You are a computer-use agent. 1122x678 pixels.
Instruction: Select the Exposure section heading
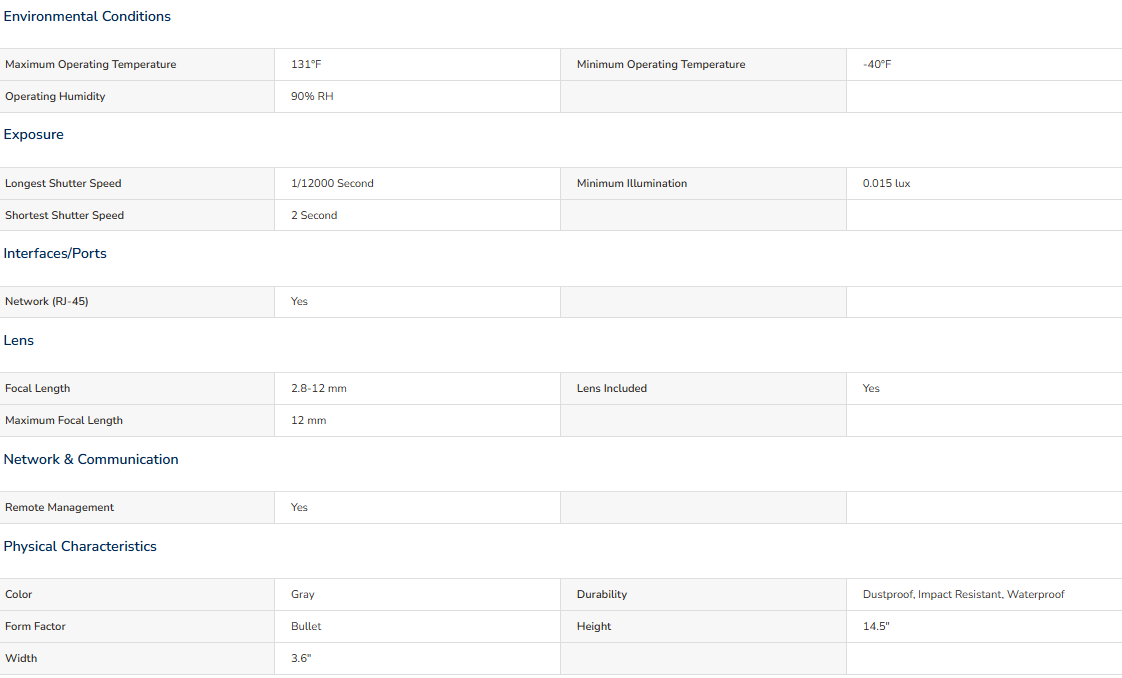click(x=34, y=134)
